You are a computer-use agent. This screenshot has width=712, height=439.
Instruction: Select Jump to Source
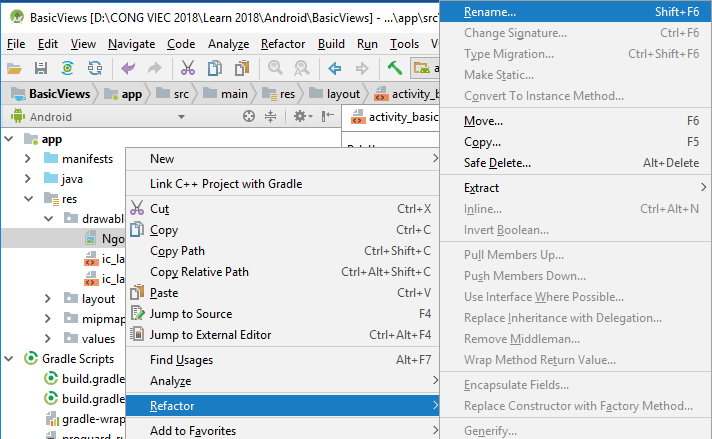click(282, 314)
